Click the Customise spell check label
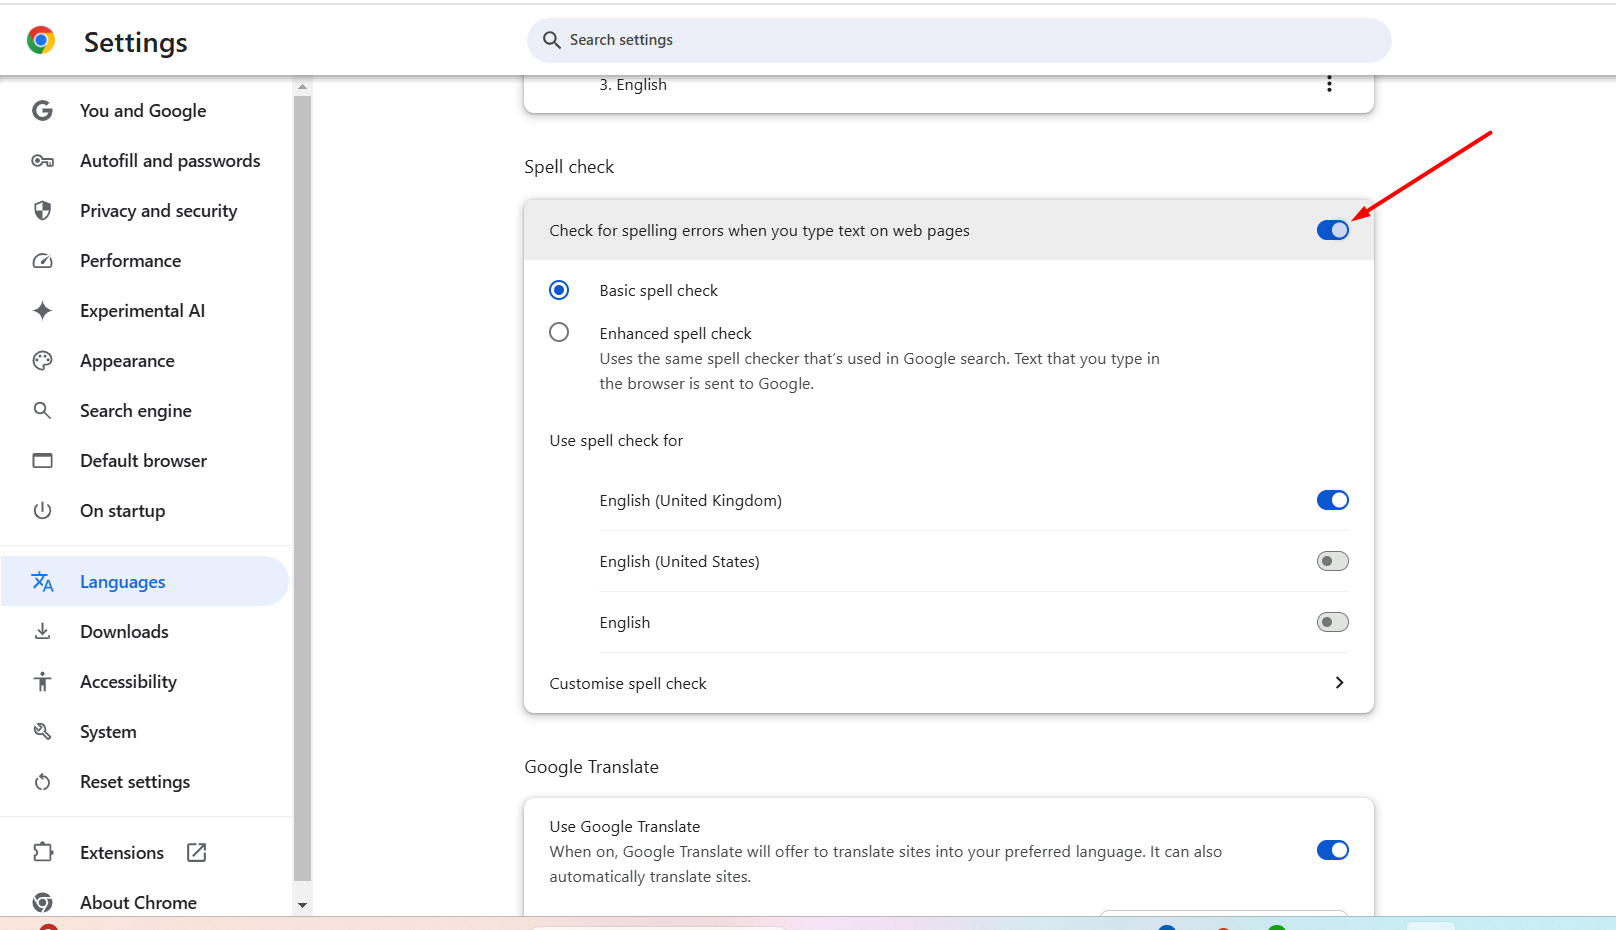Viewport: 1616px width, 930px height. (628, 684)
